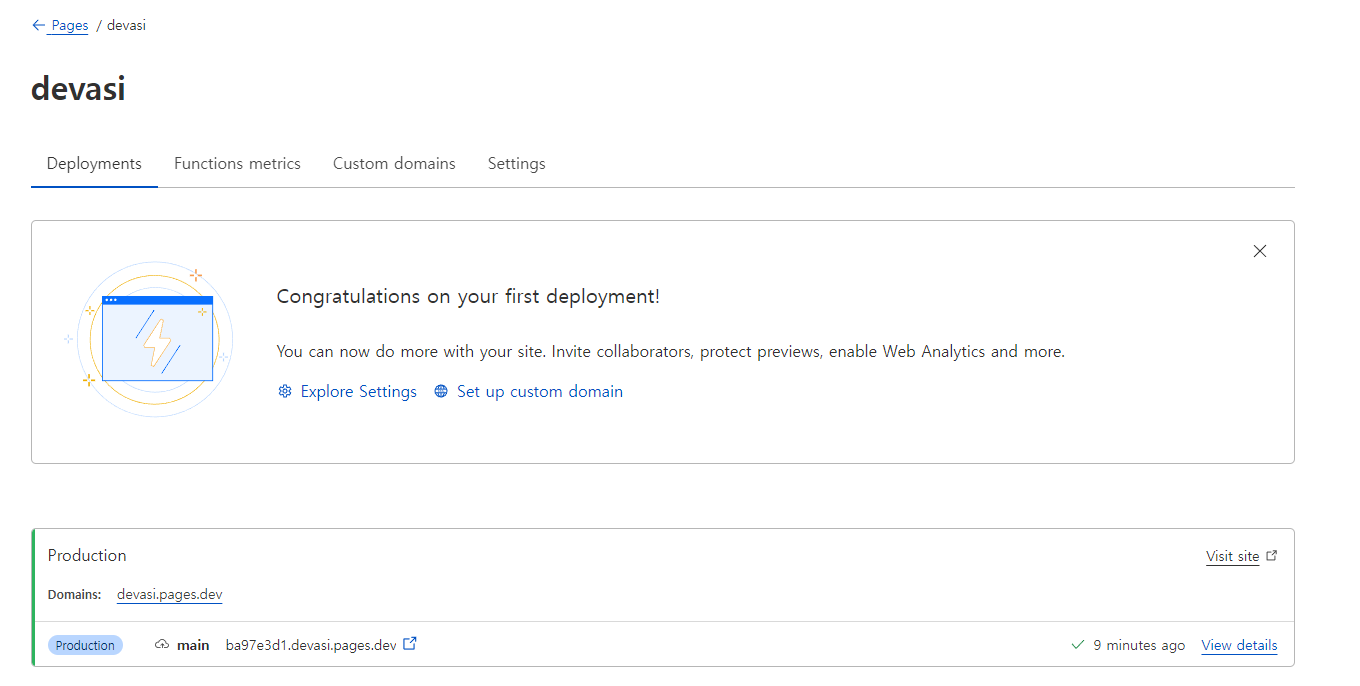
Task: Click the gear icon beside Explore Settings
Action: 285,391
